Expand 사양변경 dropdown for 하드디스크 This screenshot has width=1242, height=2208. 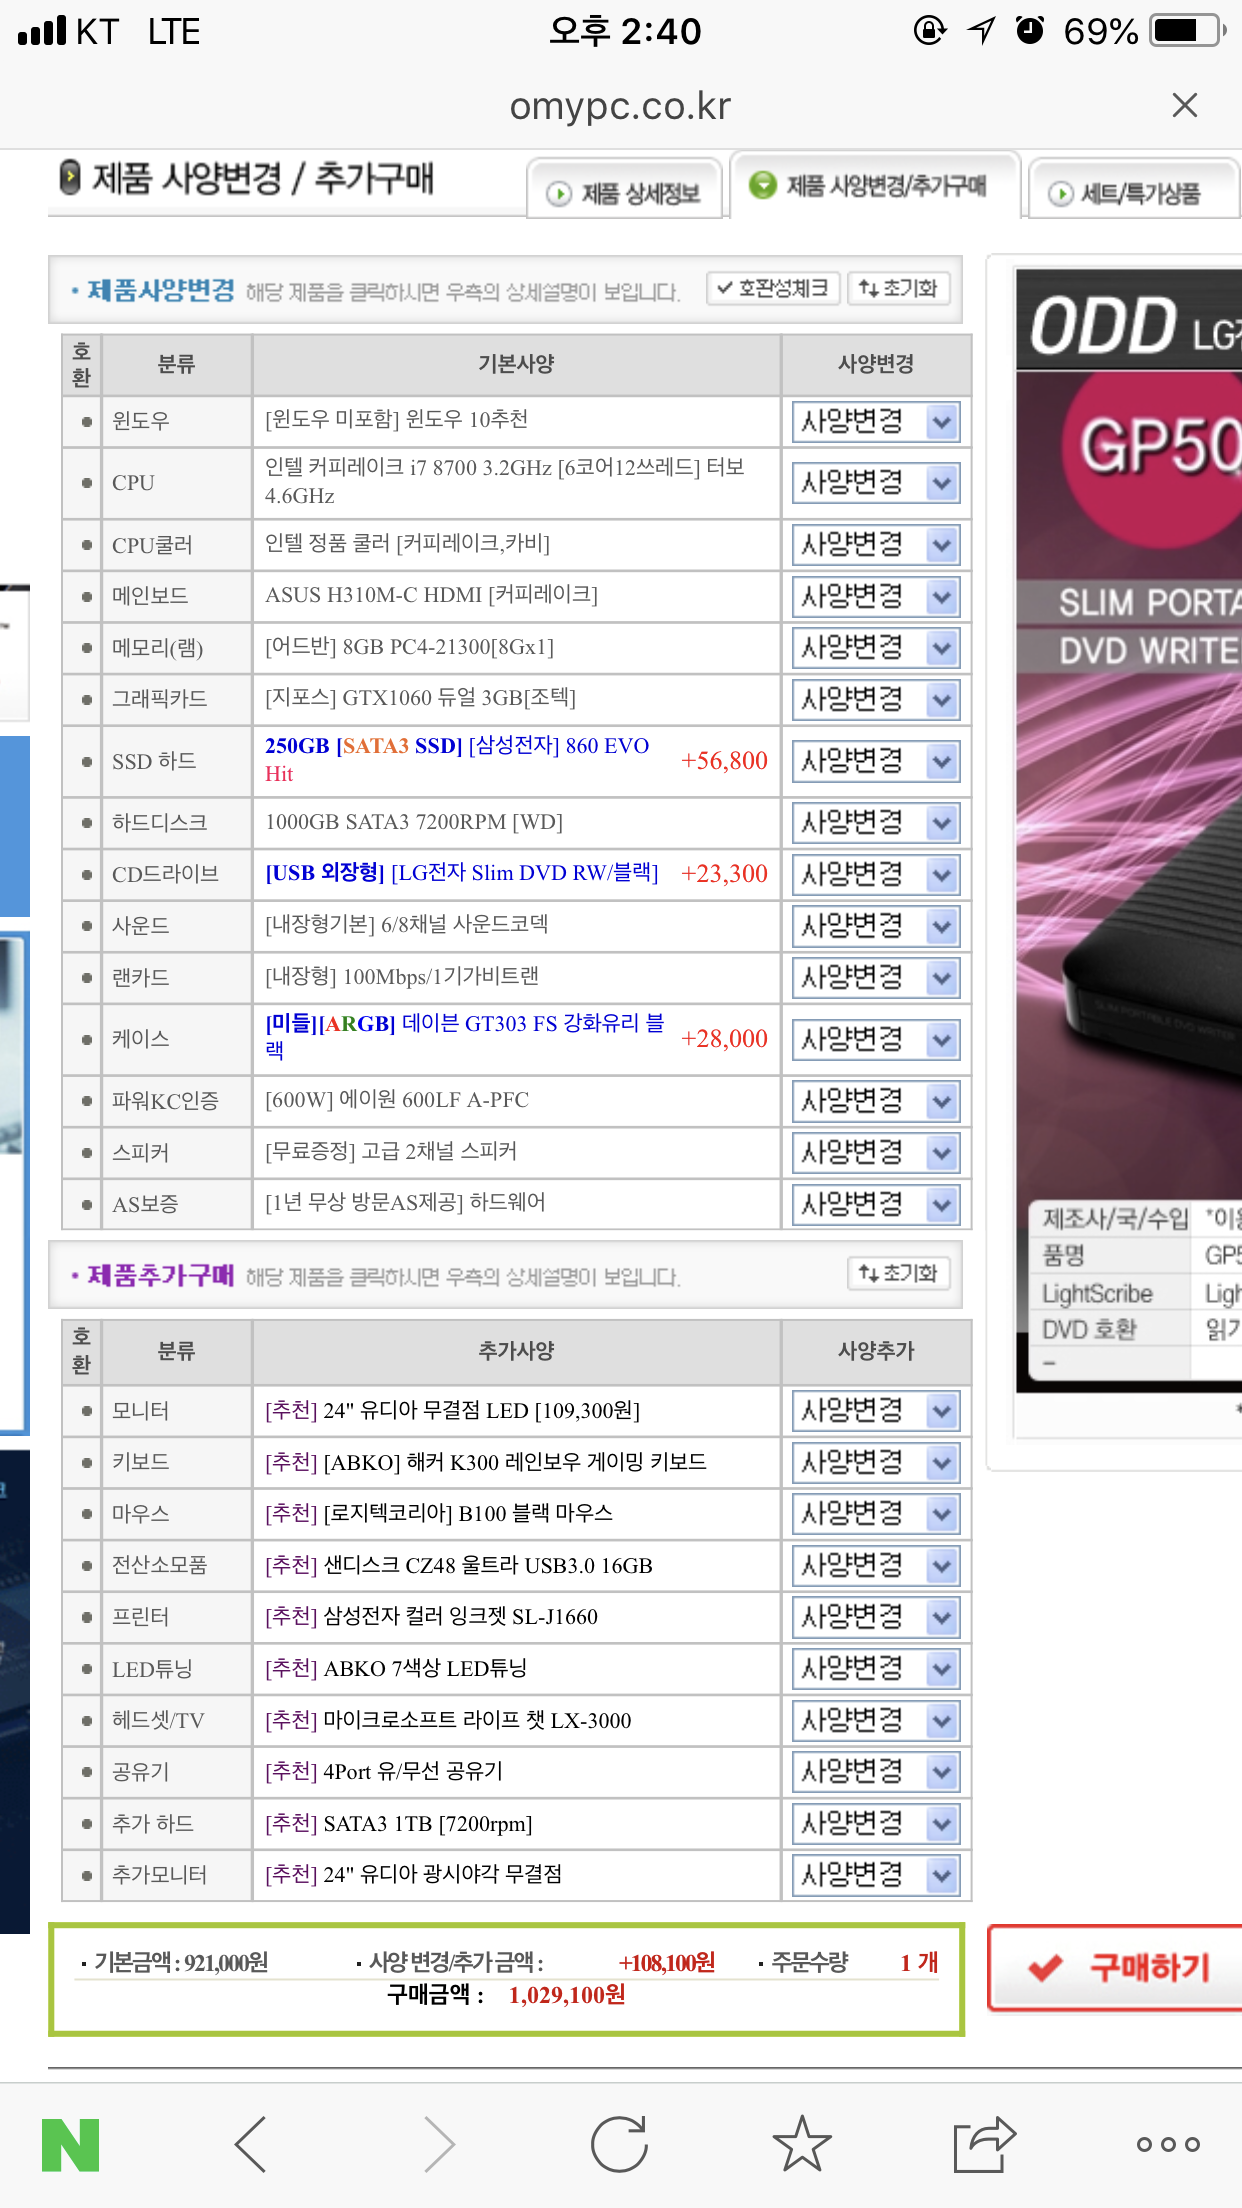[876, 823]
